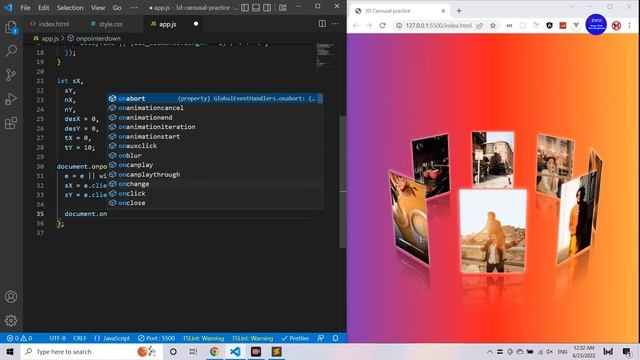Image resolution: width=640 pixels, height=360 pixels.
Task: Go back in the Chrome browser
Action: click(356, 25)
